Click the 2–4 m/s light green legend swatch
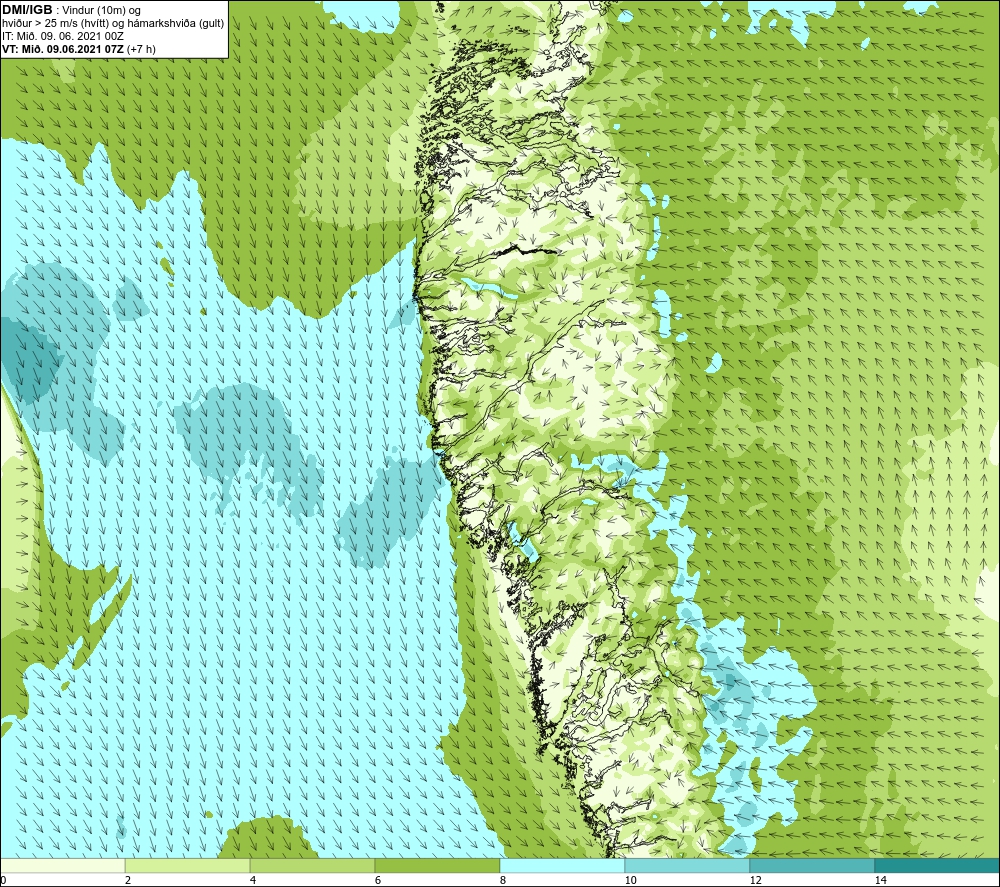 pyautogui.click(x=188, y=865)
